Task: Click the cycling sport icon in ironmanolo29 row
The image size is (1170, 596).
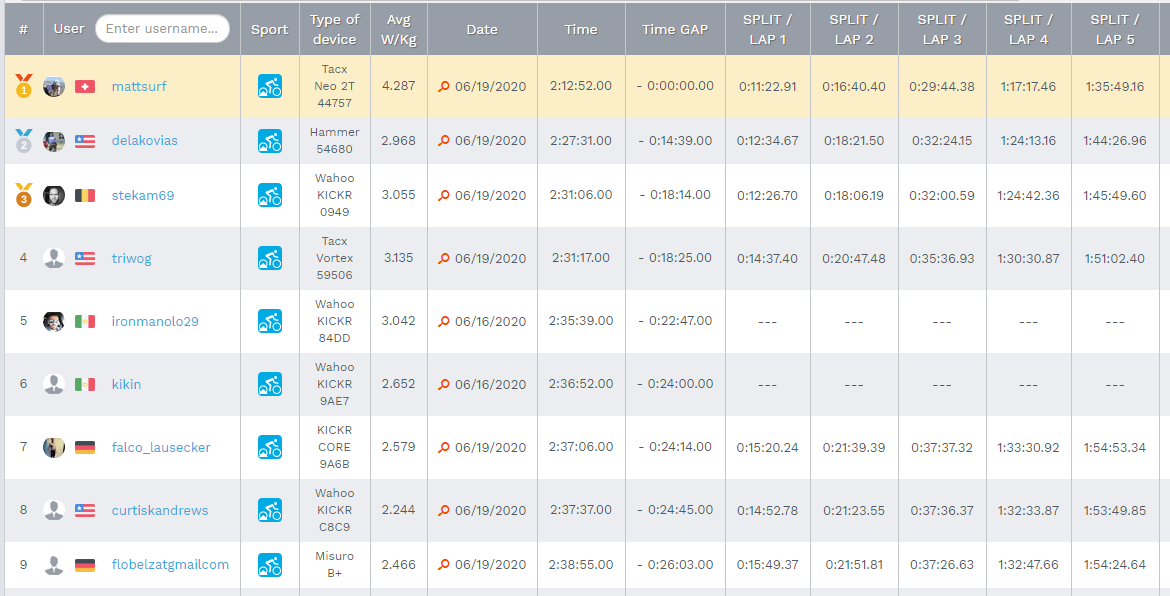Action: 269,321
